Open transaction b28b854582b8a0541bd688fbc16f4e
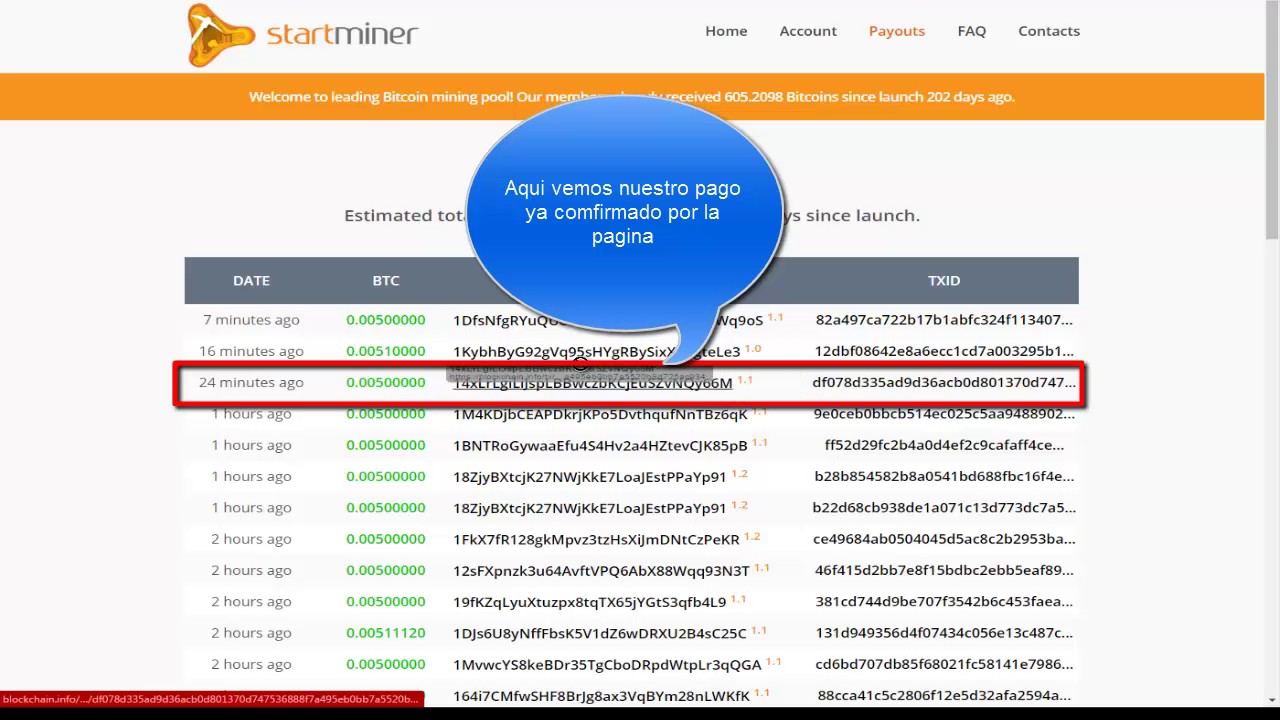The width and height of the screenshot is (1280, 720). click(x=944, y=477)
